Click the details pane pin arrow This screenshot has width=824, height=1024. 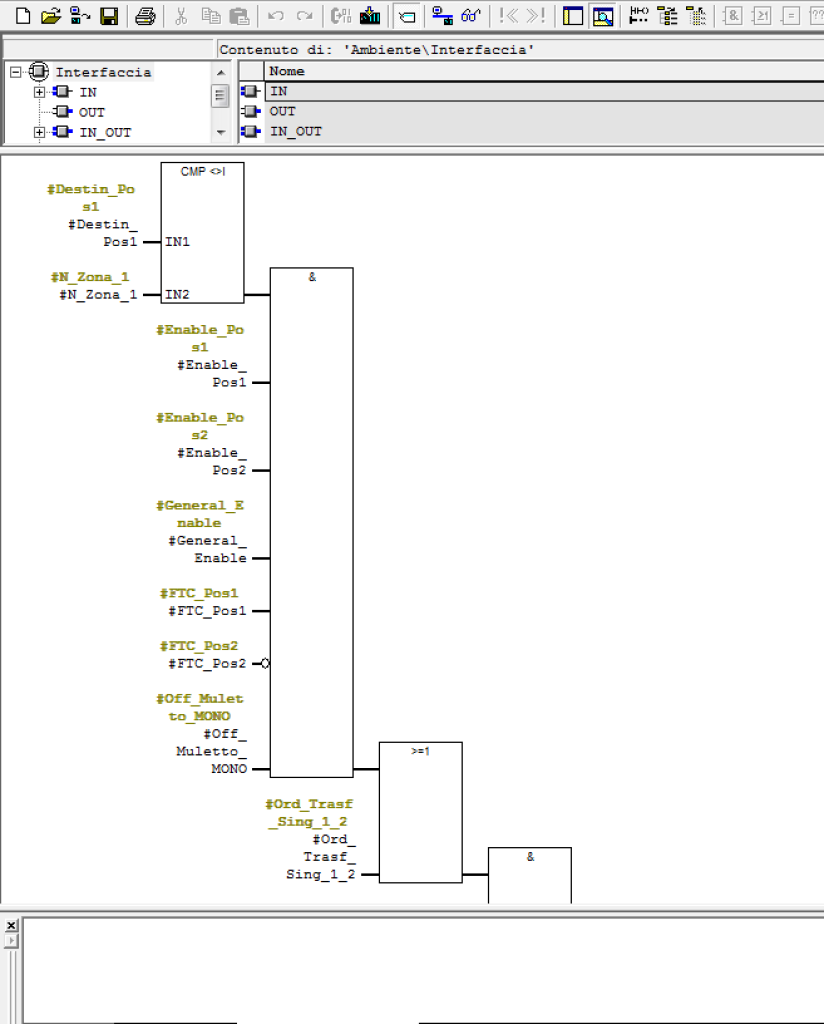[x=11, y=941]
